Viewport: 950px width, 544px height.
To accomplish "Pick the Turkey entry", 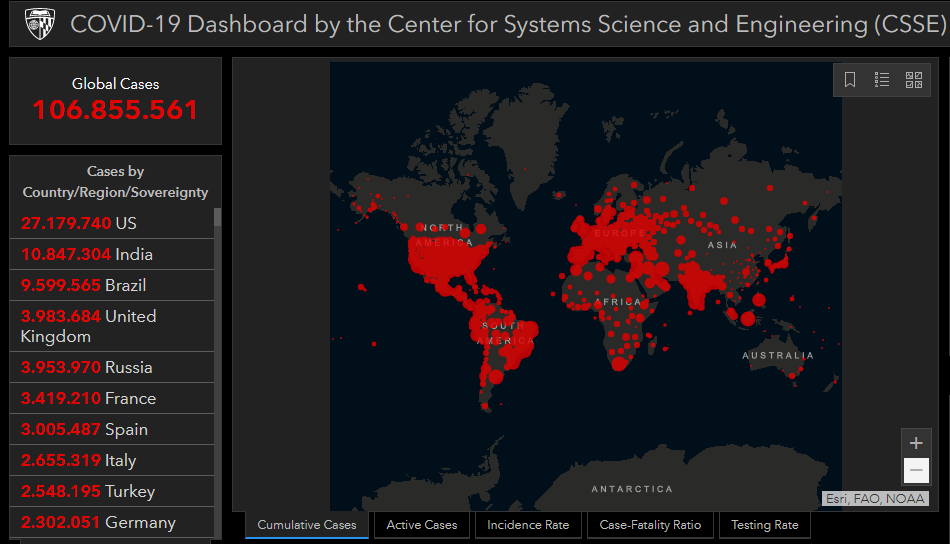I will pyautogui.click(x=112, y=491).
